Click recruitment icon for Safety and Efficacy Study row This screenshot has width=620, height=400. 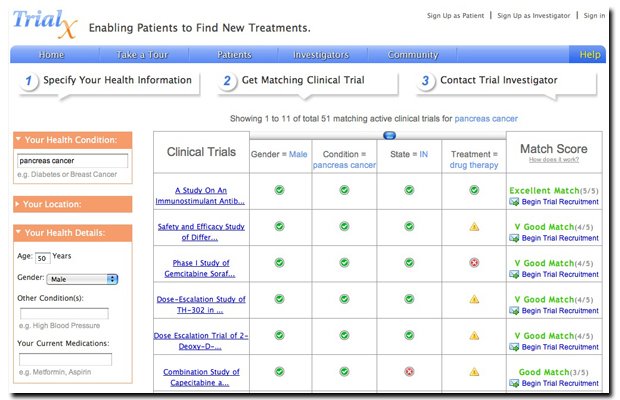pos(514,238)
